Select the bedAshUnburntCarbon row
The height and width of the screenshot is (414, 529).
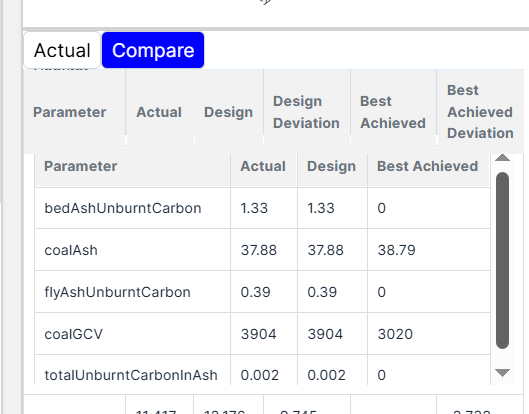tap(262, 208)
